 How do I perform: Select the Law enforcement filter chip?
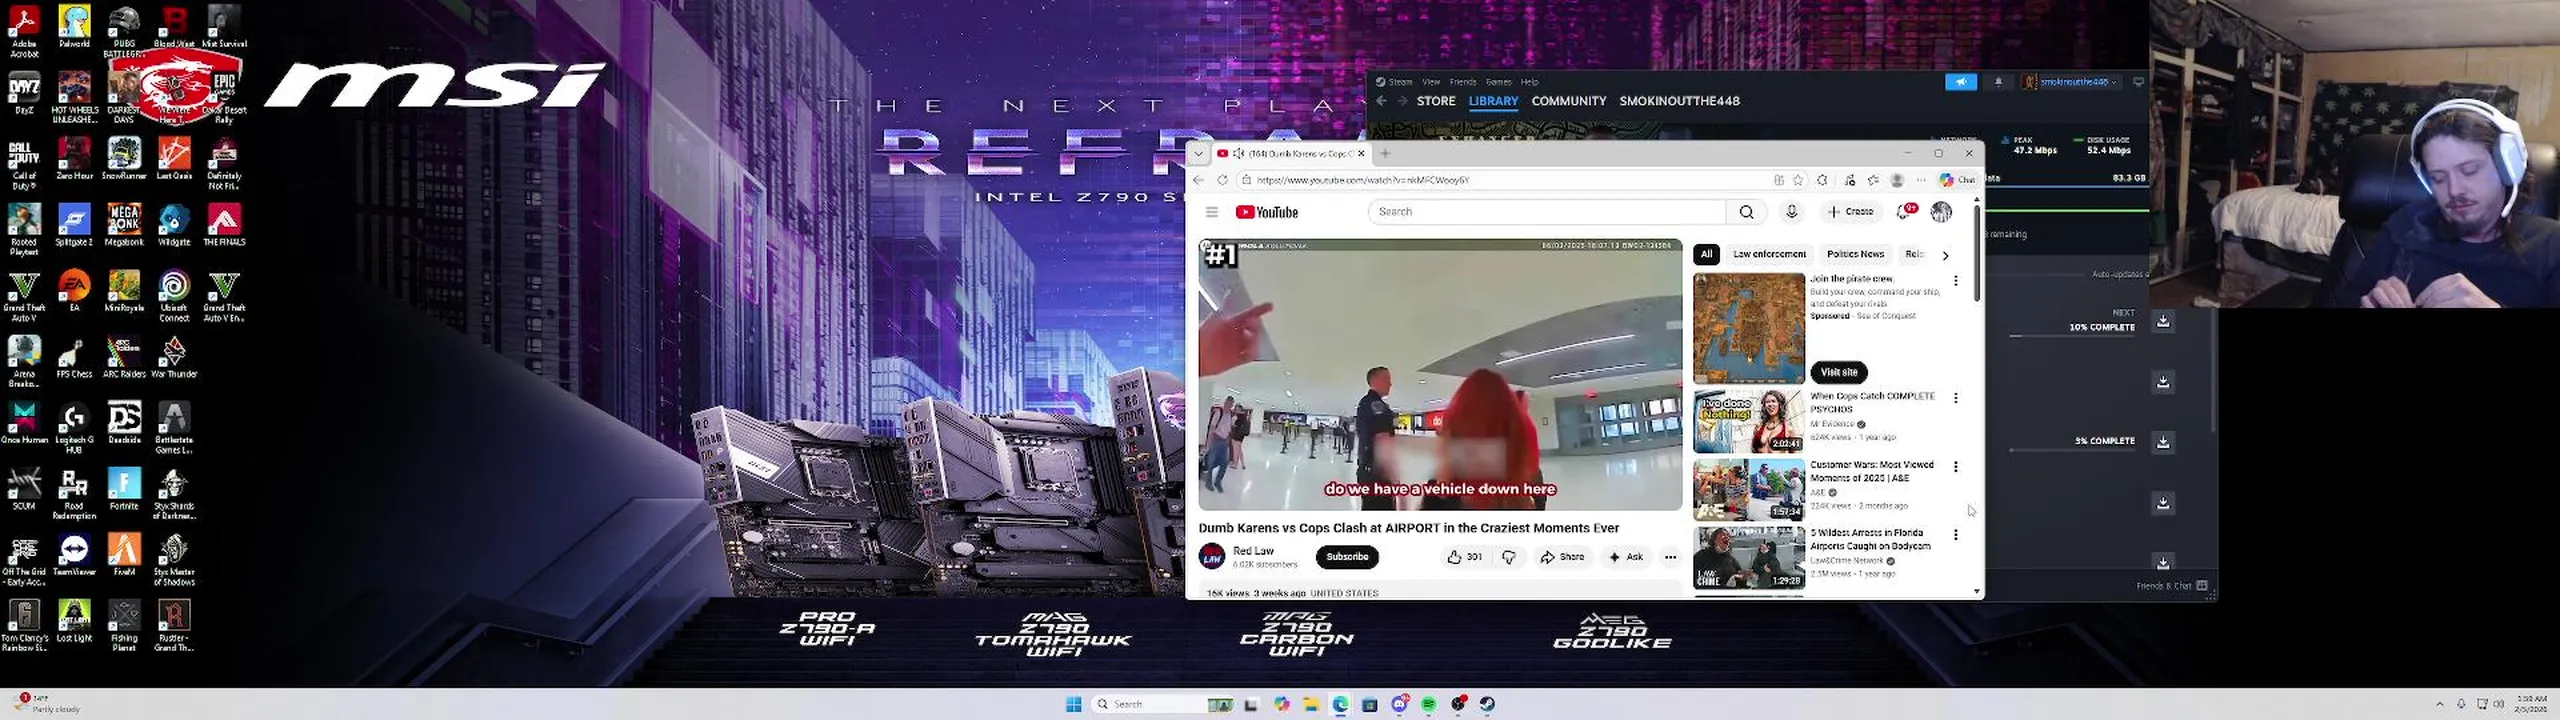pos(1769,254)
